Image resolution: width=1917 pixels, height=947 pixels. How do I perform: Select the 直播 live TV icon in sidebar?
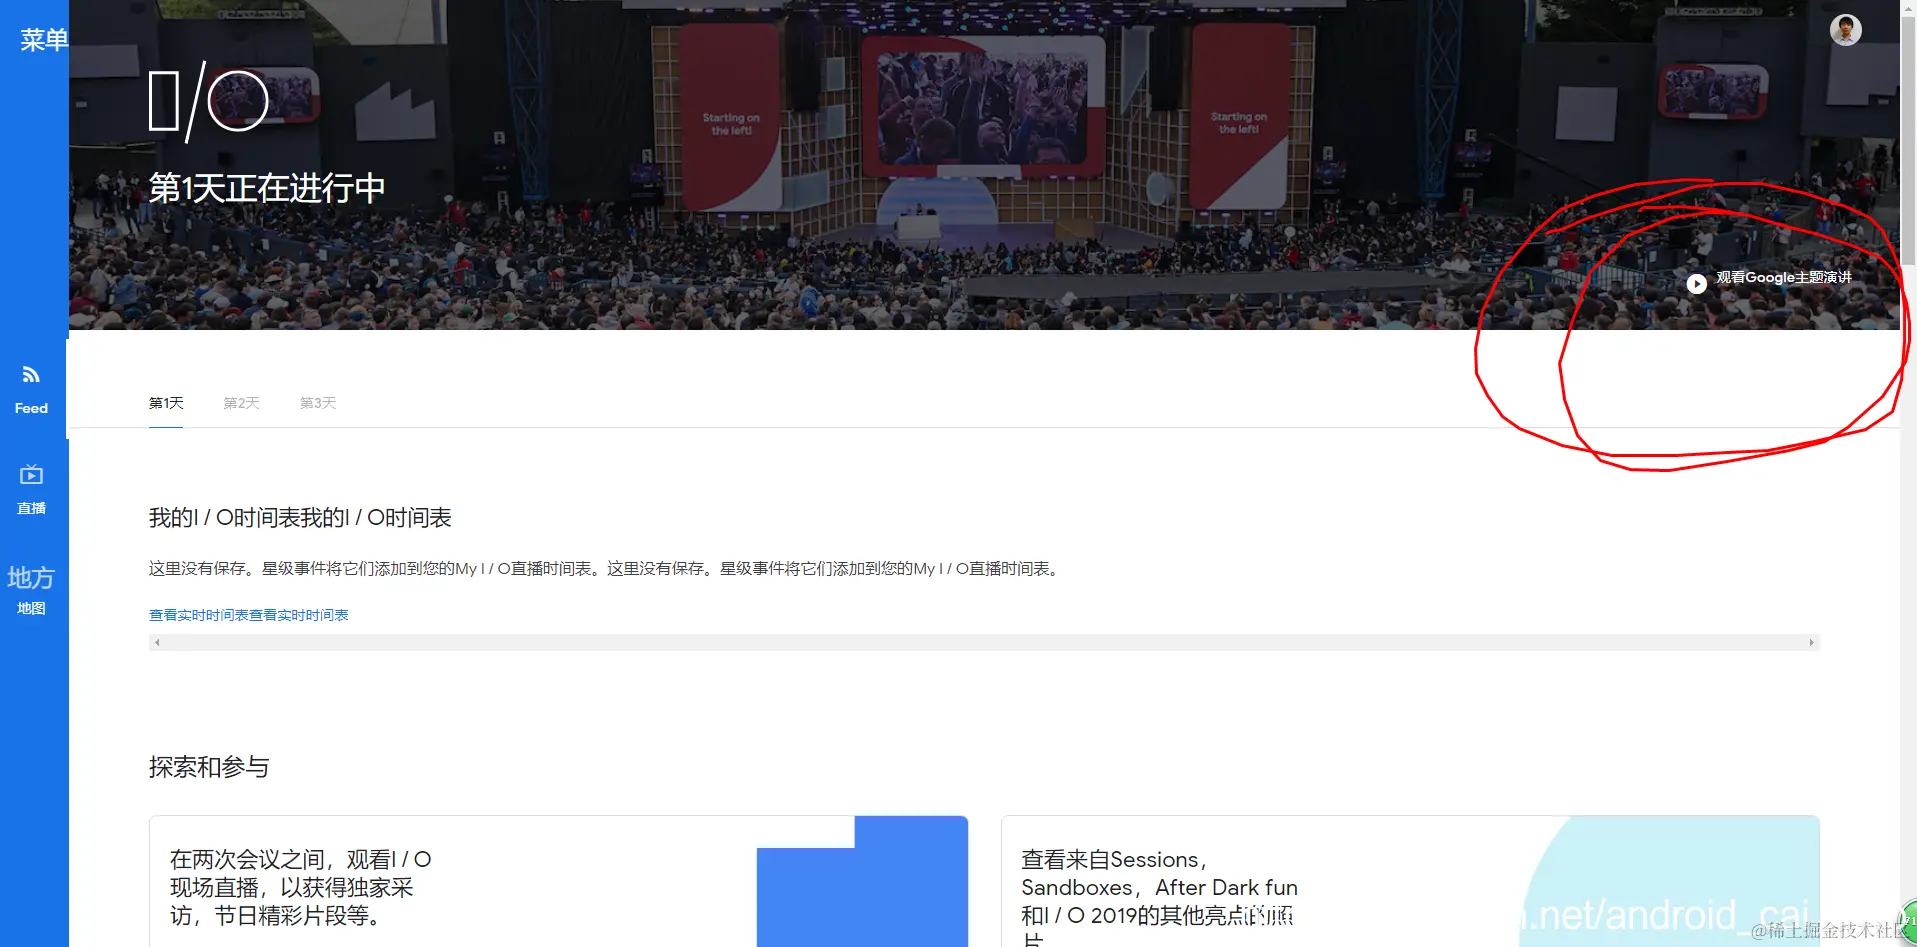tap(30, 490)
